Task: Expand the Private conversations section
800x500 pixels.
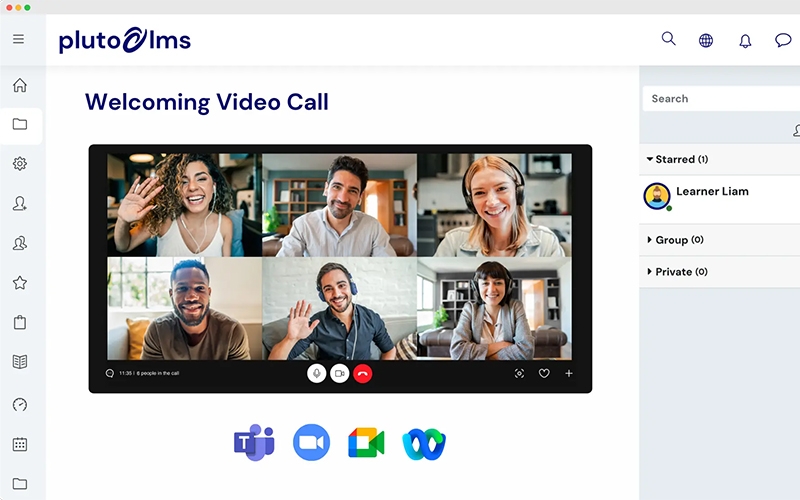Action: [x=719, y=272]
